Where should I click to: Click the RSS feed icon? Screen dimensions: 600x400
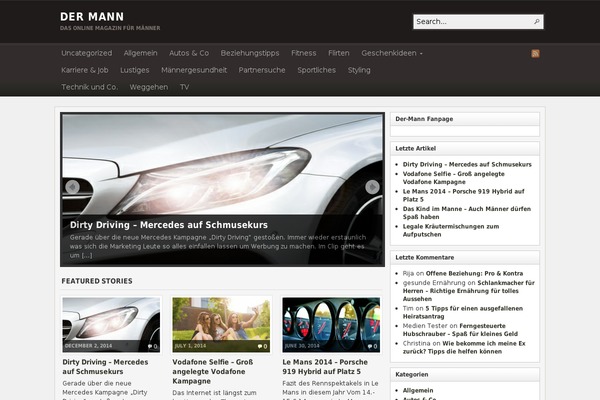point(535,54)
